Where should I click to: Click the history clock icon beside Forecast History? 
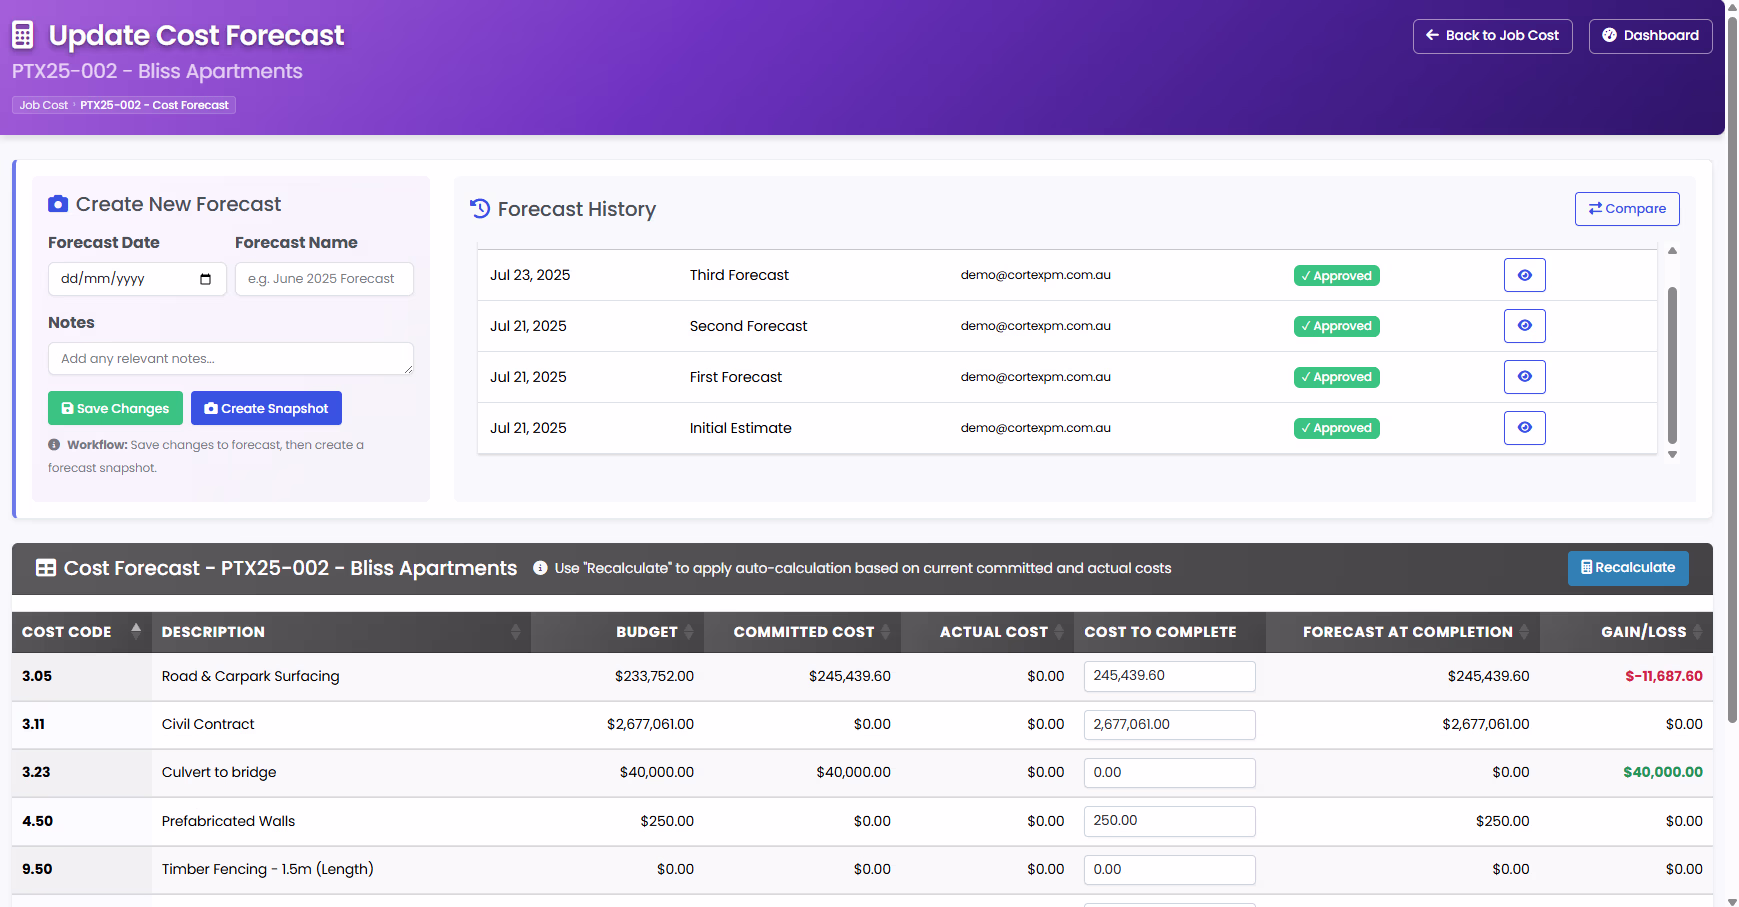[x=480, y=209]
